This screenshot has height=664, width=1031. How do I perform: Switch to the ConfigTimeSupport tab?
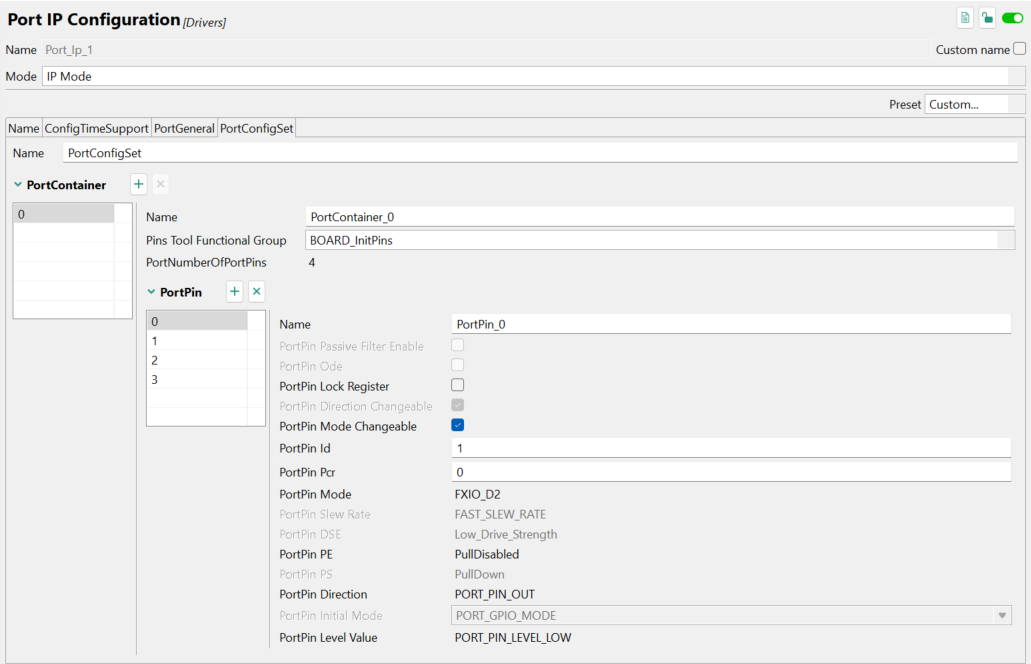pos(96,128)
